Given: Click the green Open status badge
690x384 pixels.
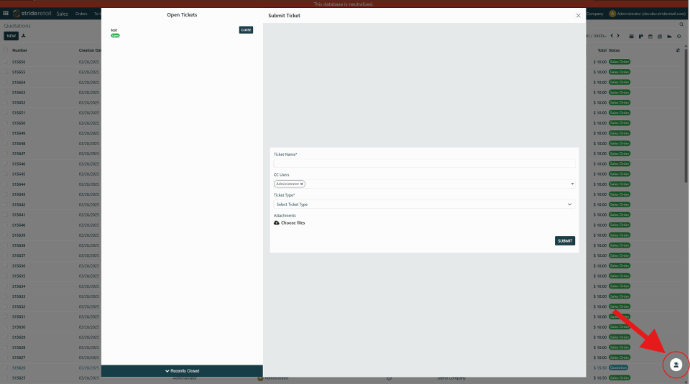Looking at the screenshot, I should coord(115,36).
